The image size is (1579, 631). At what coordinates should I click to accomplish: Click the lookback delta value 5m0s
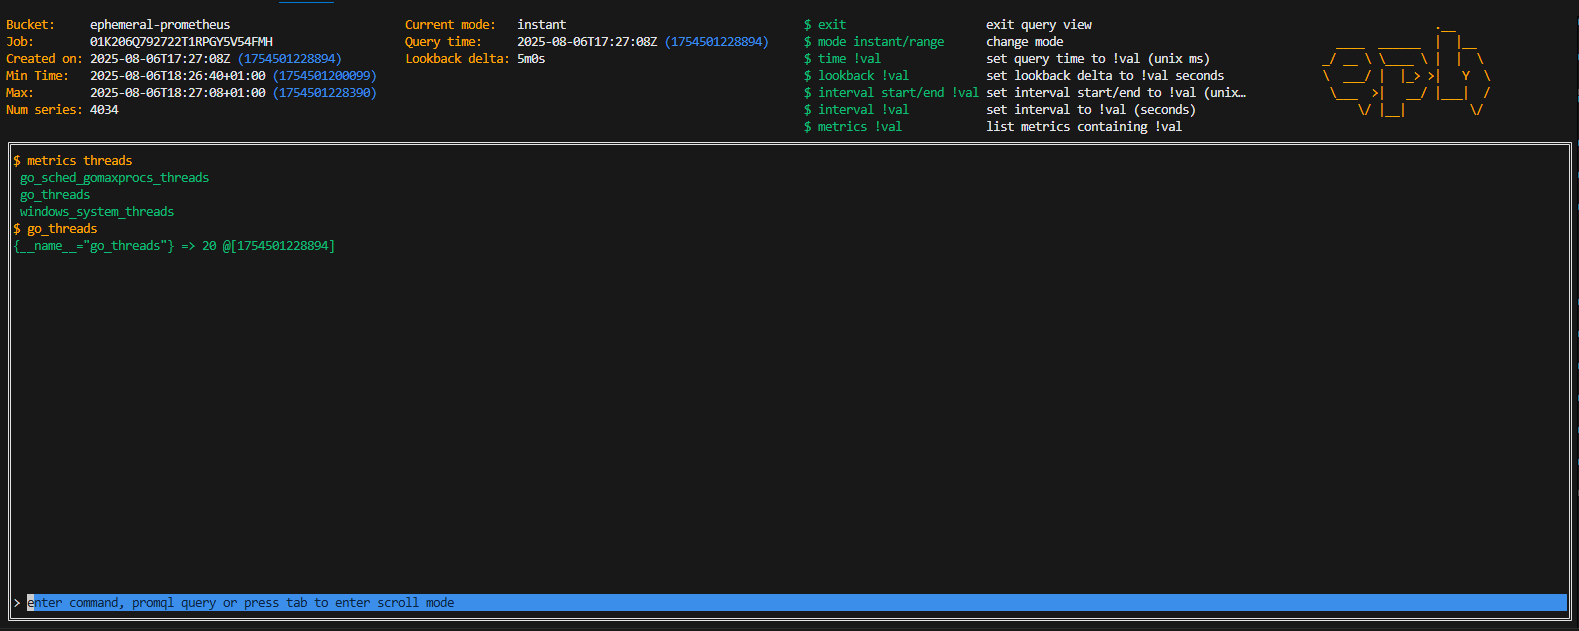pos(531,59)
